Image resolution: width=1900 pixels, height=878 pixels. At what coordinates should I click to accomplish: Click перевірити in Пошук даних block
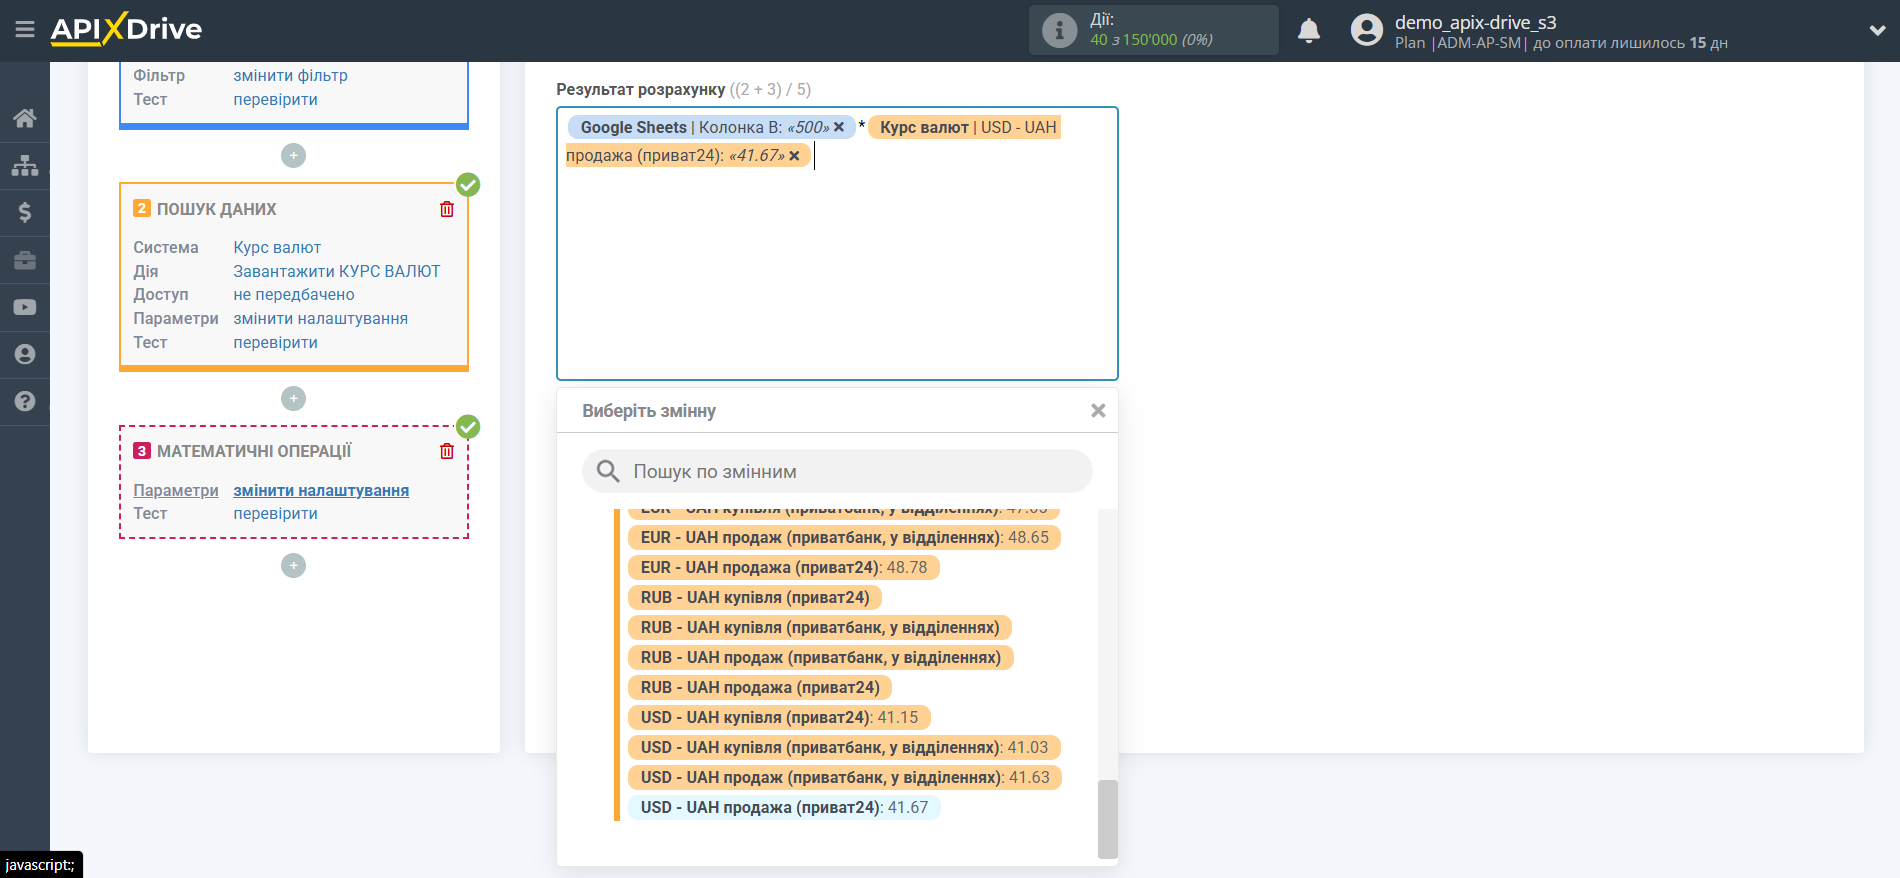tap(276, 342)
